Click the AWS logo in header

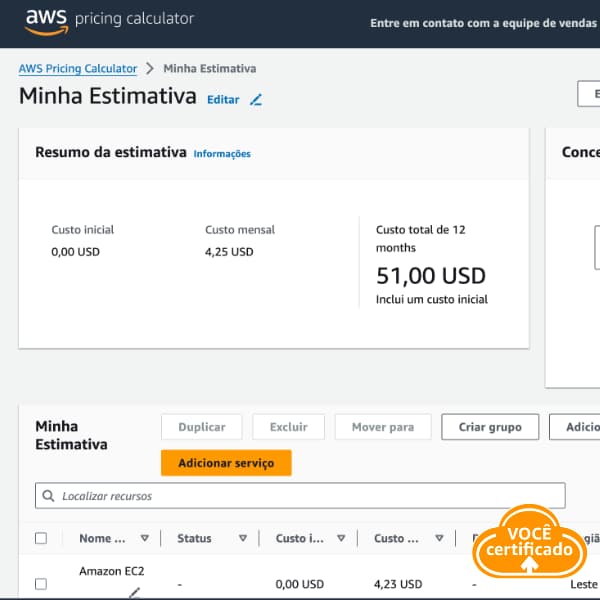point(46,22)
